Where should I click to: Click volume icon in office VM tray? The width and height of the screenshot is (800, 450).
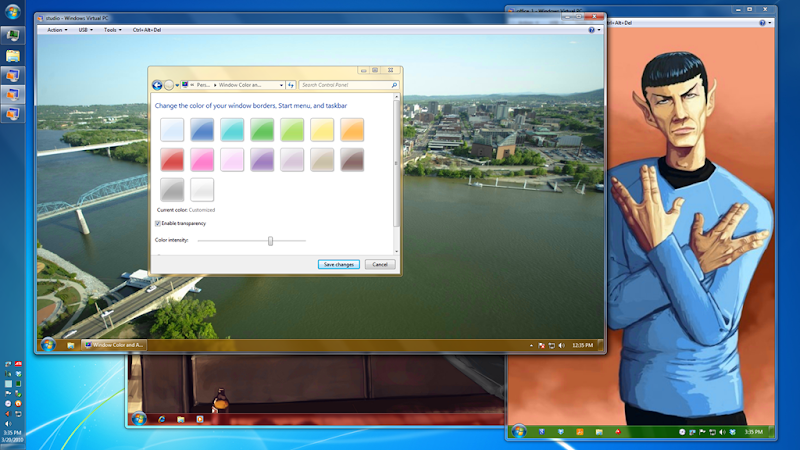[x=722, y=432]
